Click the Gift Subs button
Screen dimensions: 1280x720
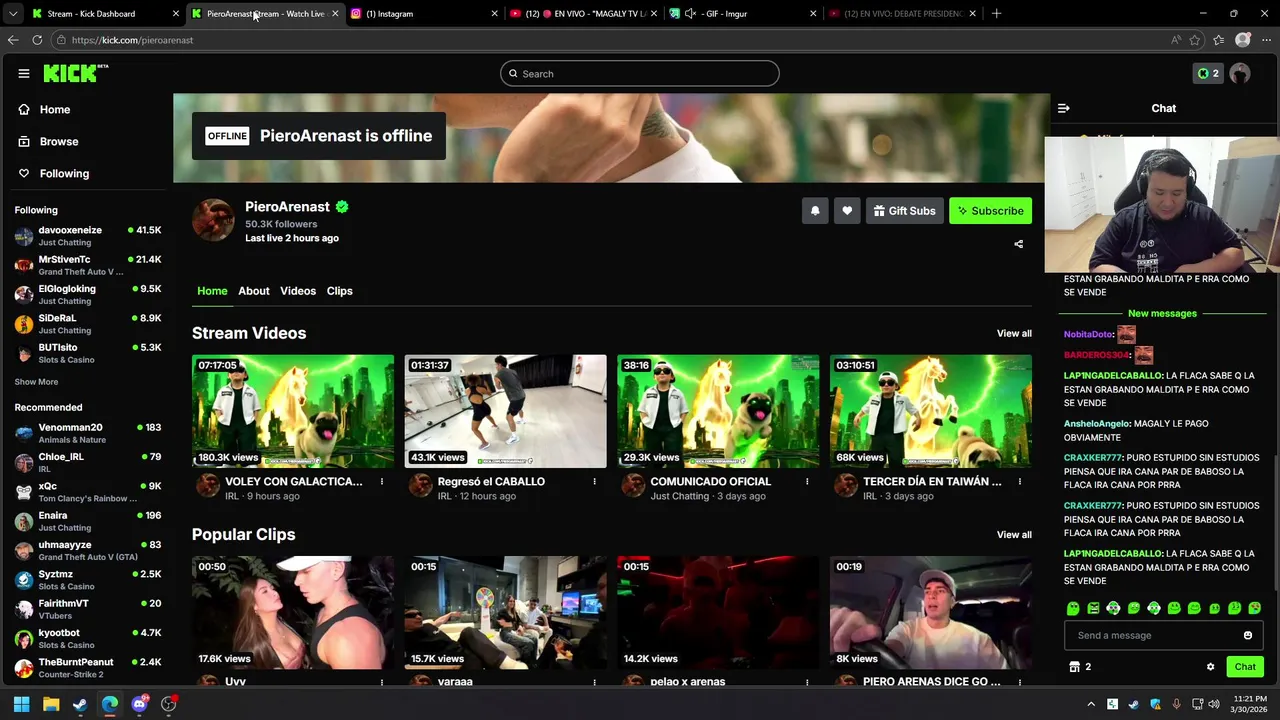904,211
